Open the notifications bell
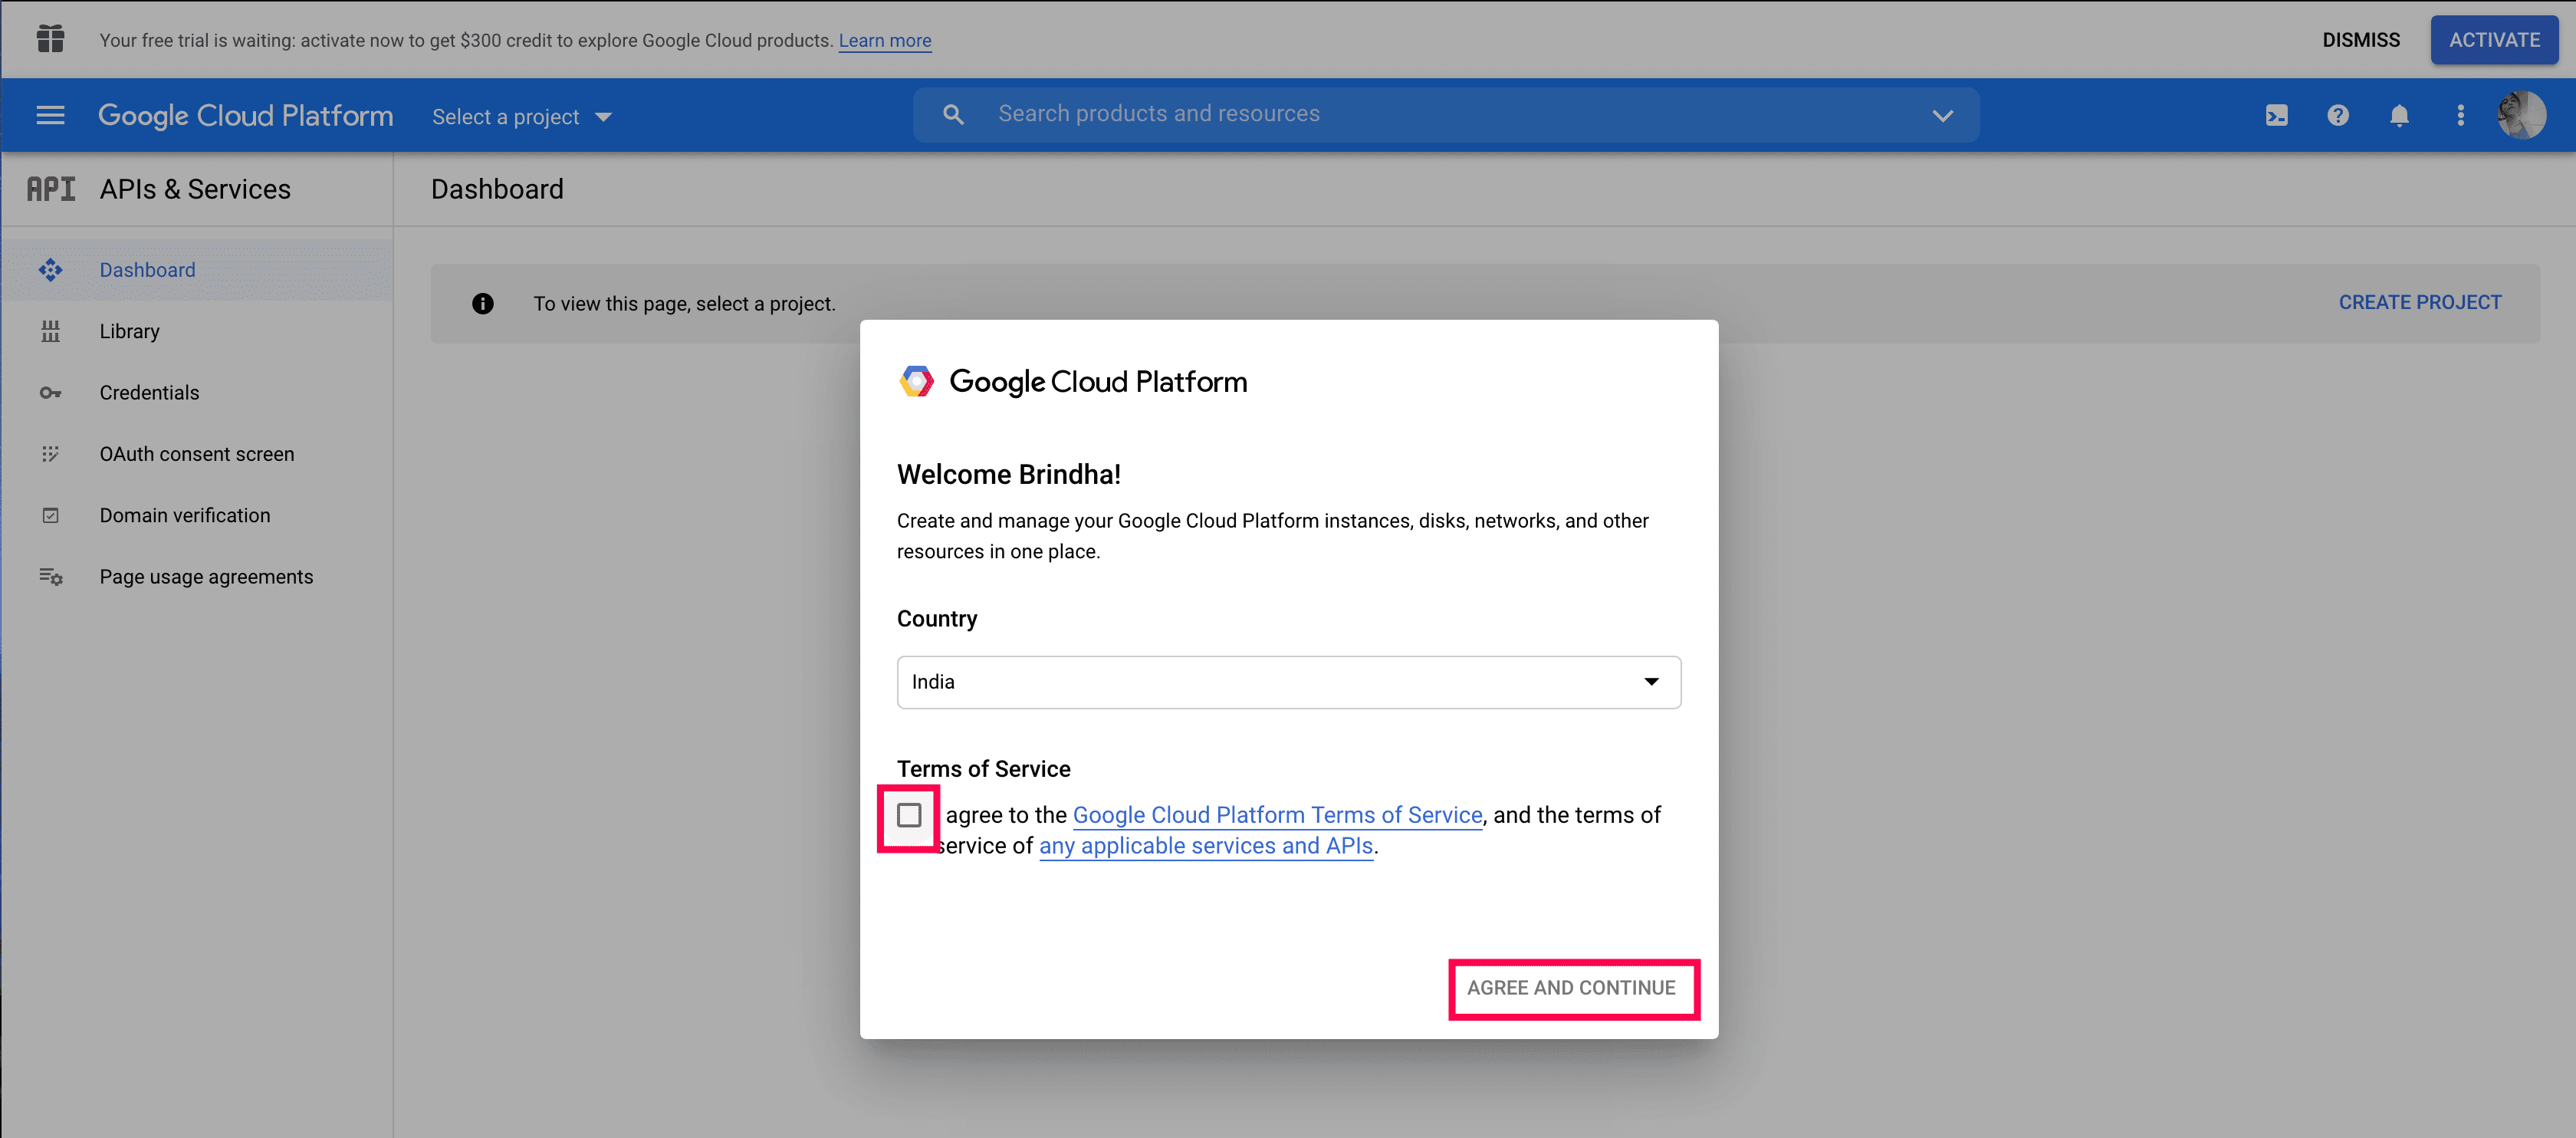Viewport: 2576px width, 1138px height. point(2398,115)
